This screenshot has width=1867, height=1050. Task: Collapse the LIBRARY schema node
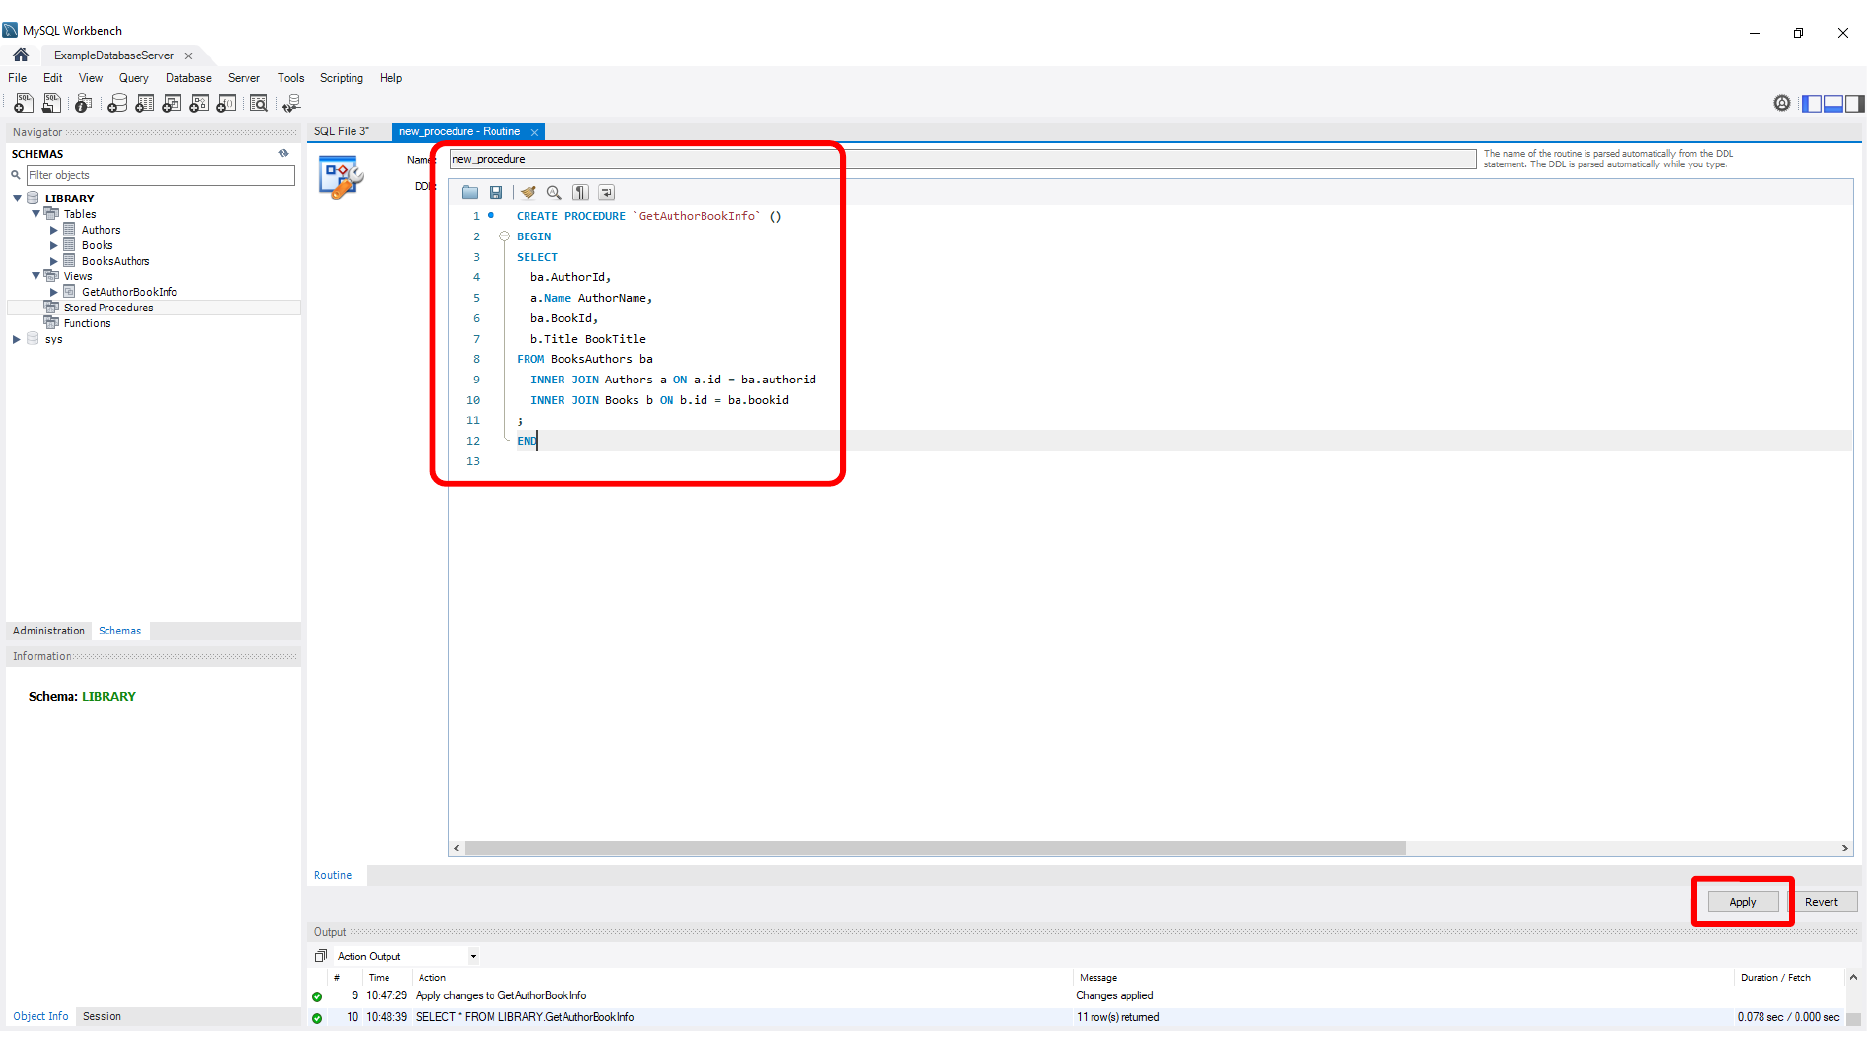(17, 198)
